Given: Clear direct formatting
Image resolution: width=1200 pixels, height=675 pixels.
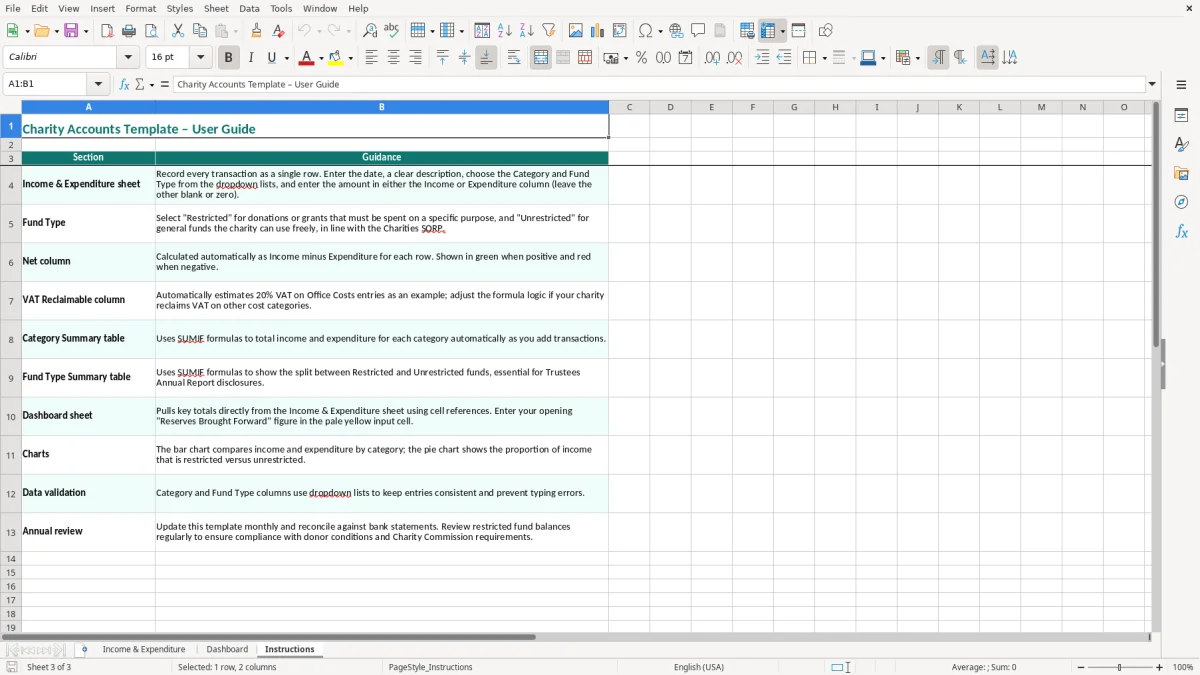Looking at the screenshot, I should (x=279, y=31).
